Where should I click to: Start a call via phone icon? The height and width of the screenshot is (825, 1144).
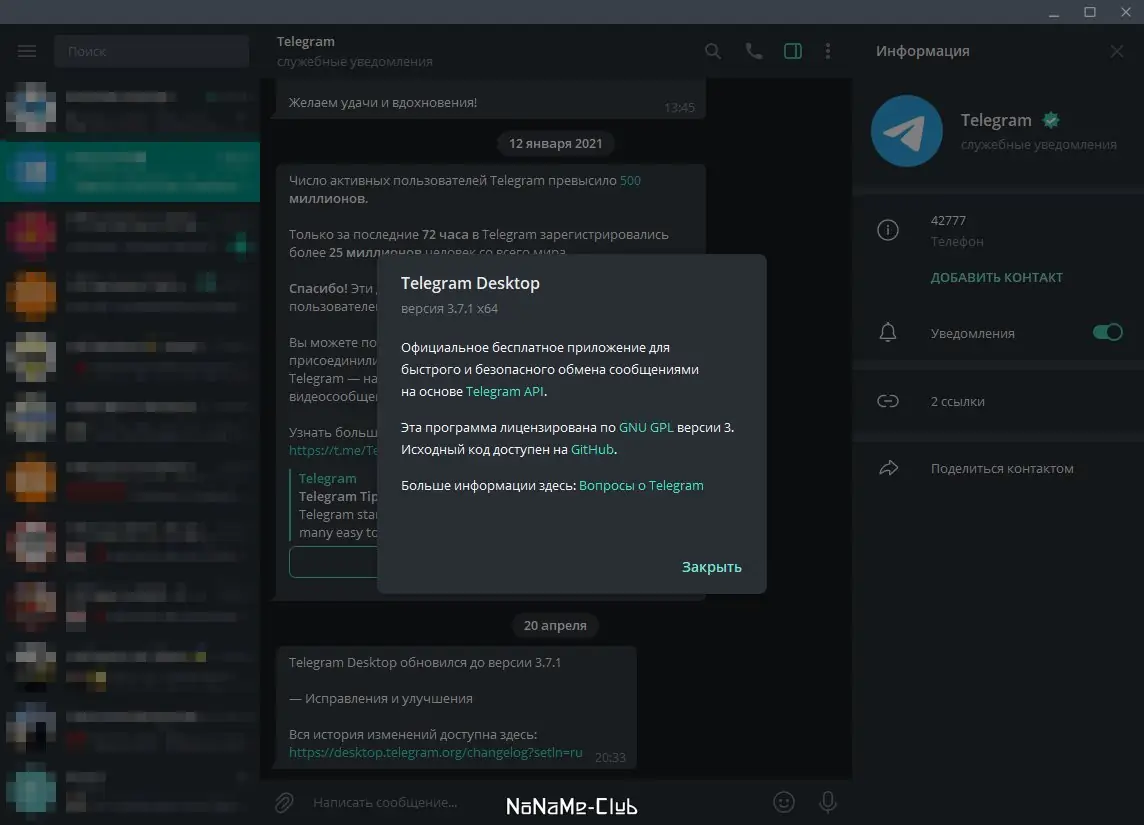click(x=754, y=51)
